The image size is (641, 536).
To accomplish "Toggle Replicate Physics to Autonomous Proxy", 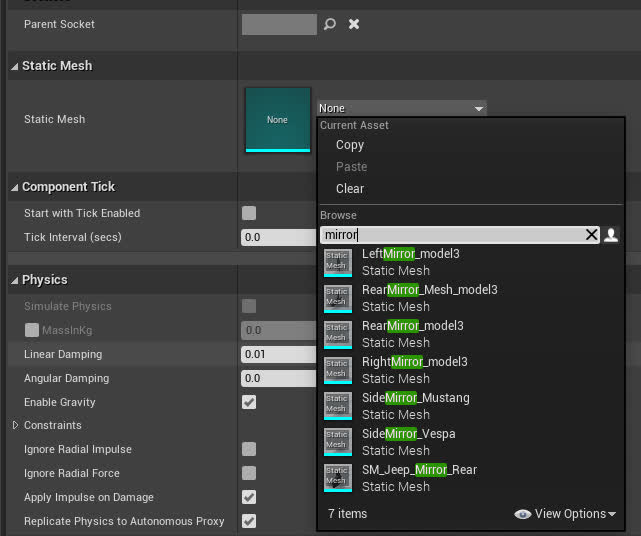I will tap(249, 521).
